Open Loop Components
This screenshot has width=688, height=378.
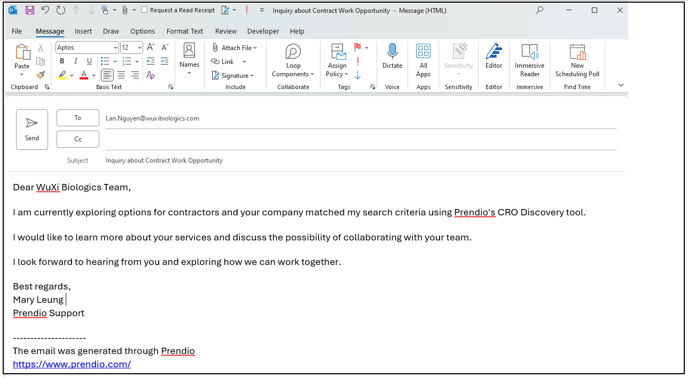(x=293, y=61)
